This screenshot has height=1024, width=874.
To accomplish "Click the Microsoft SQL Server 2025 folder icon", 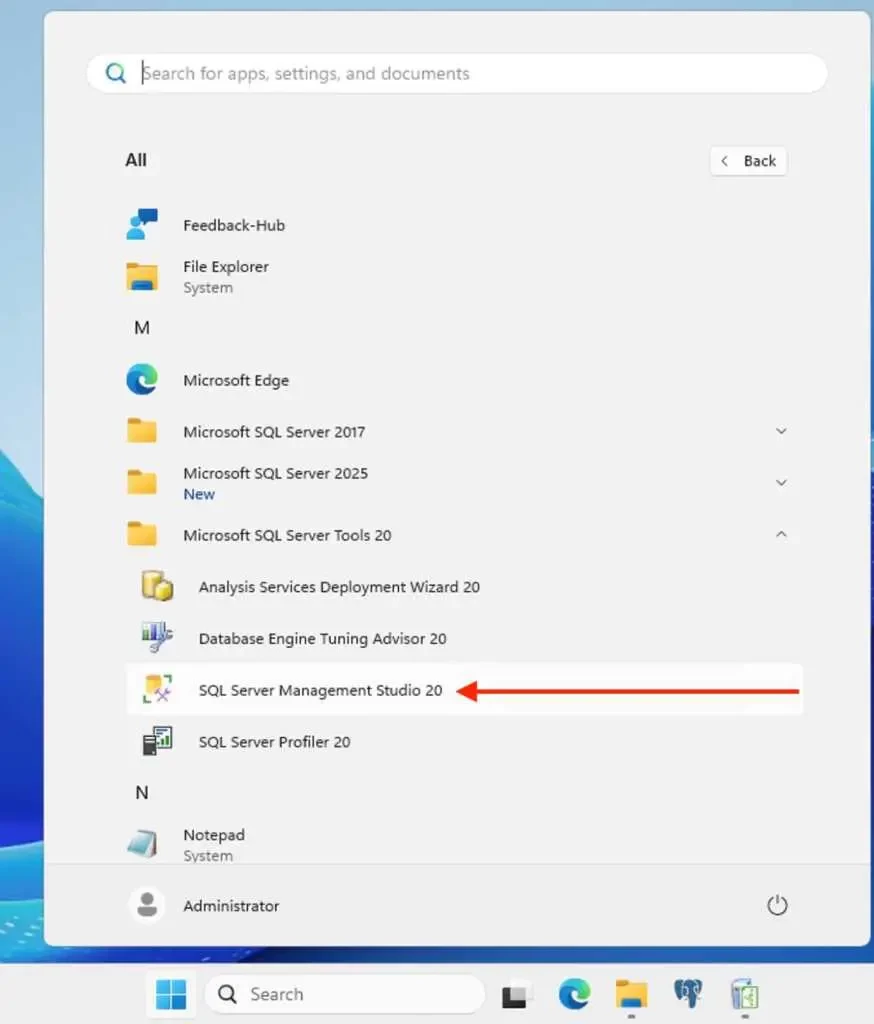I will 142,483.
